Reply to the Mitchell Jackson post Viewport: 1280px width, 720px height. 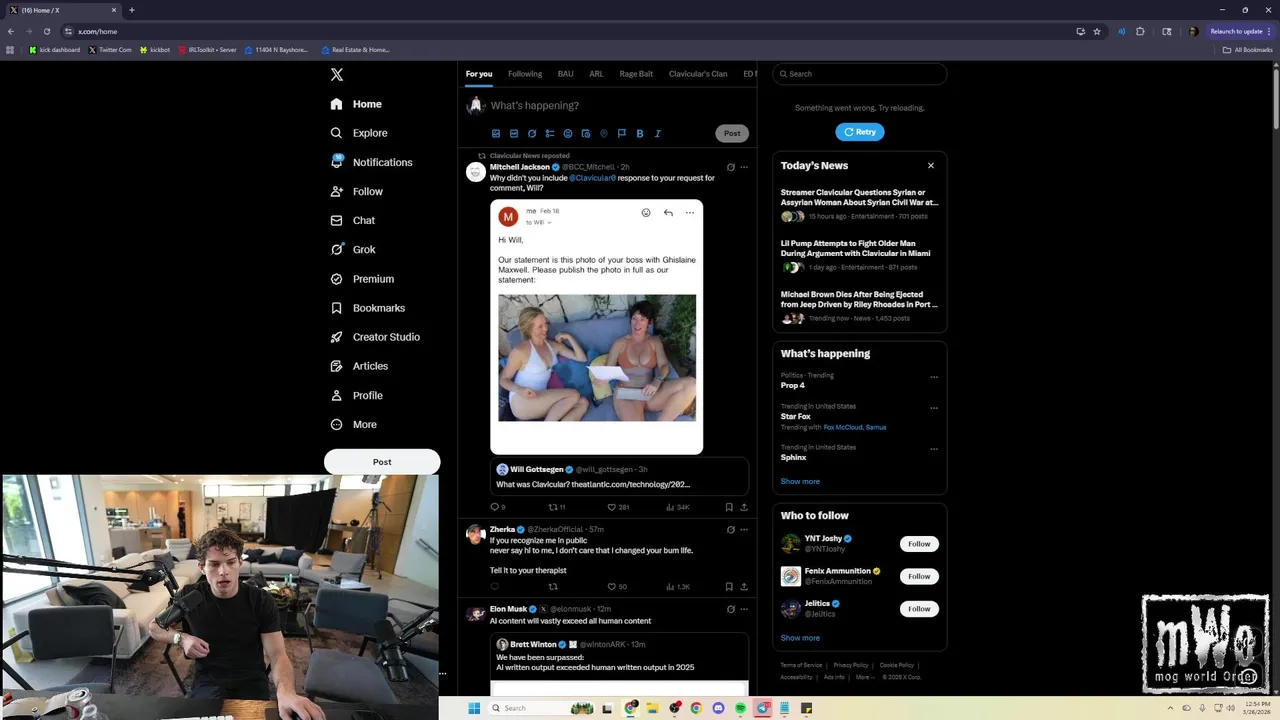point(497,507)
